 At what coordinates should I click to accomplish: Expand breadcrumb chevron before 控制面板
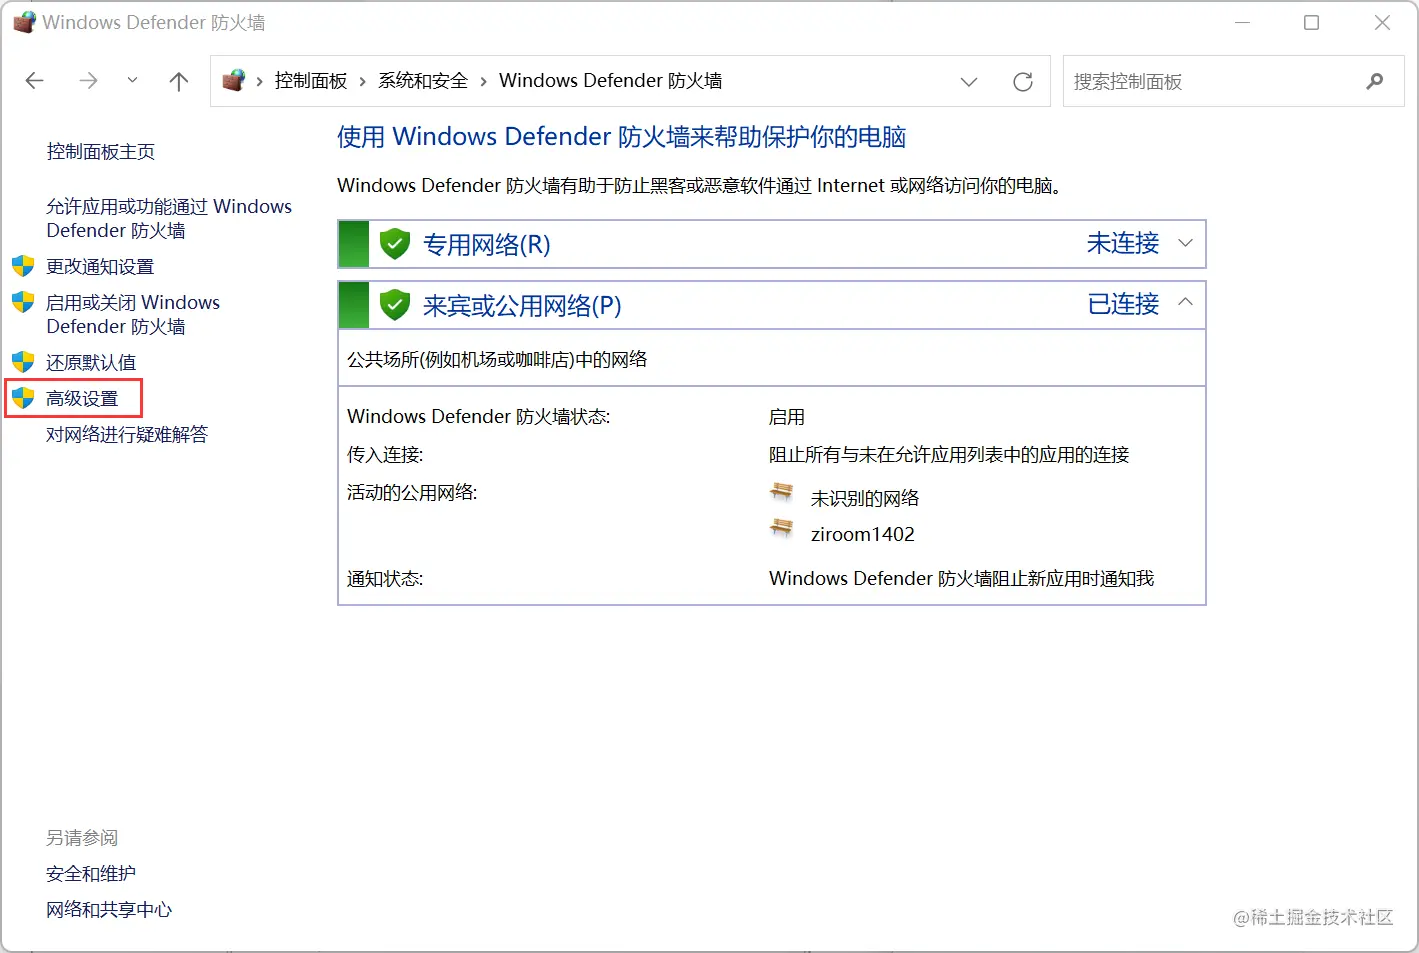click(260, 81)
